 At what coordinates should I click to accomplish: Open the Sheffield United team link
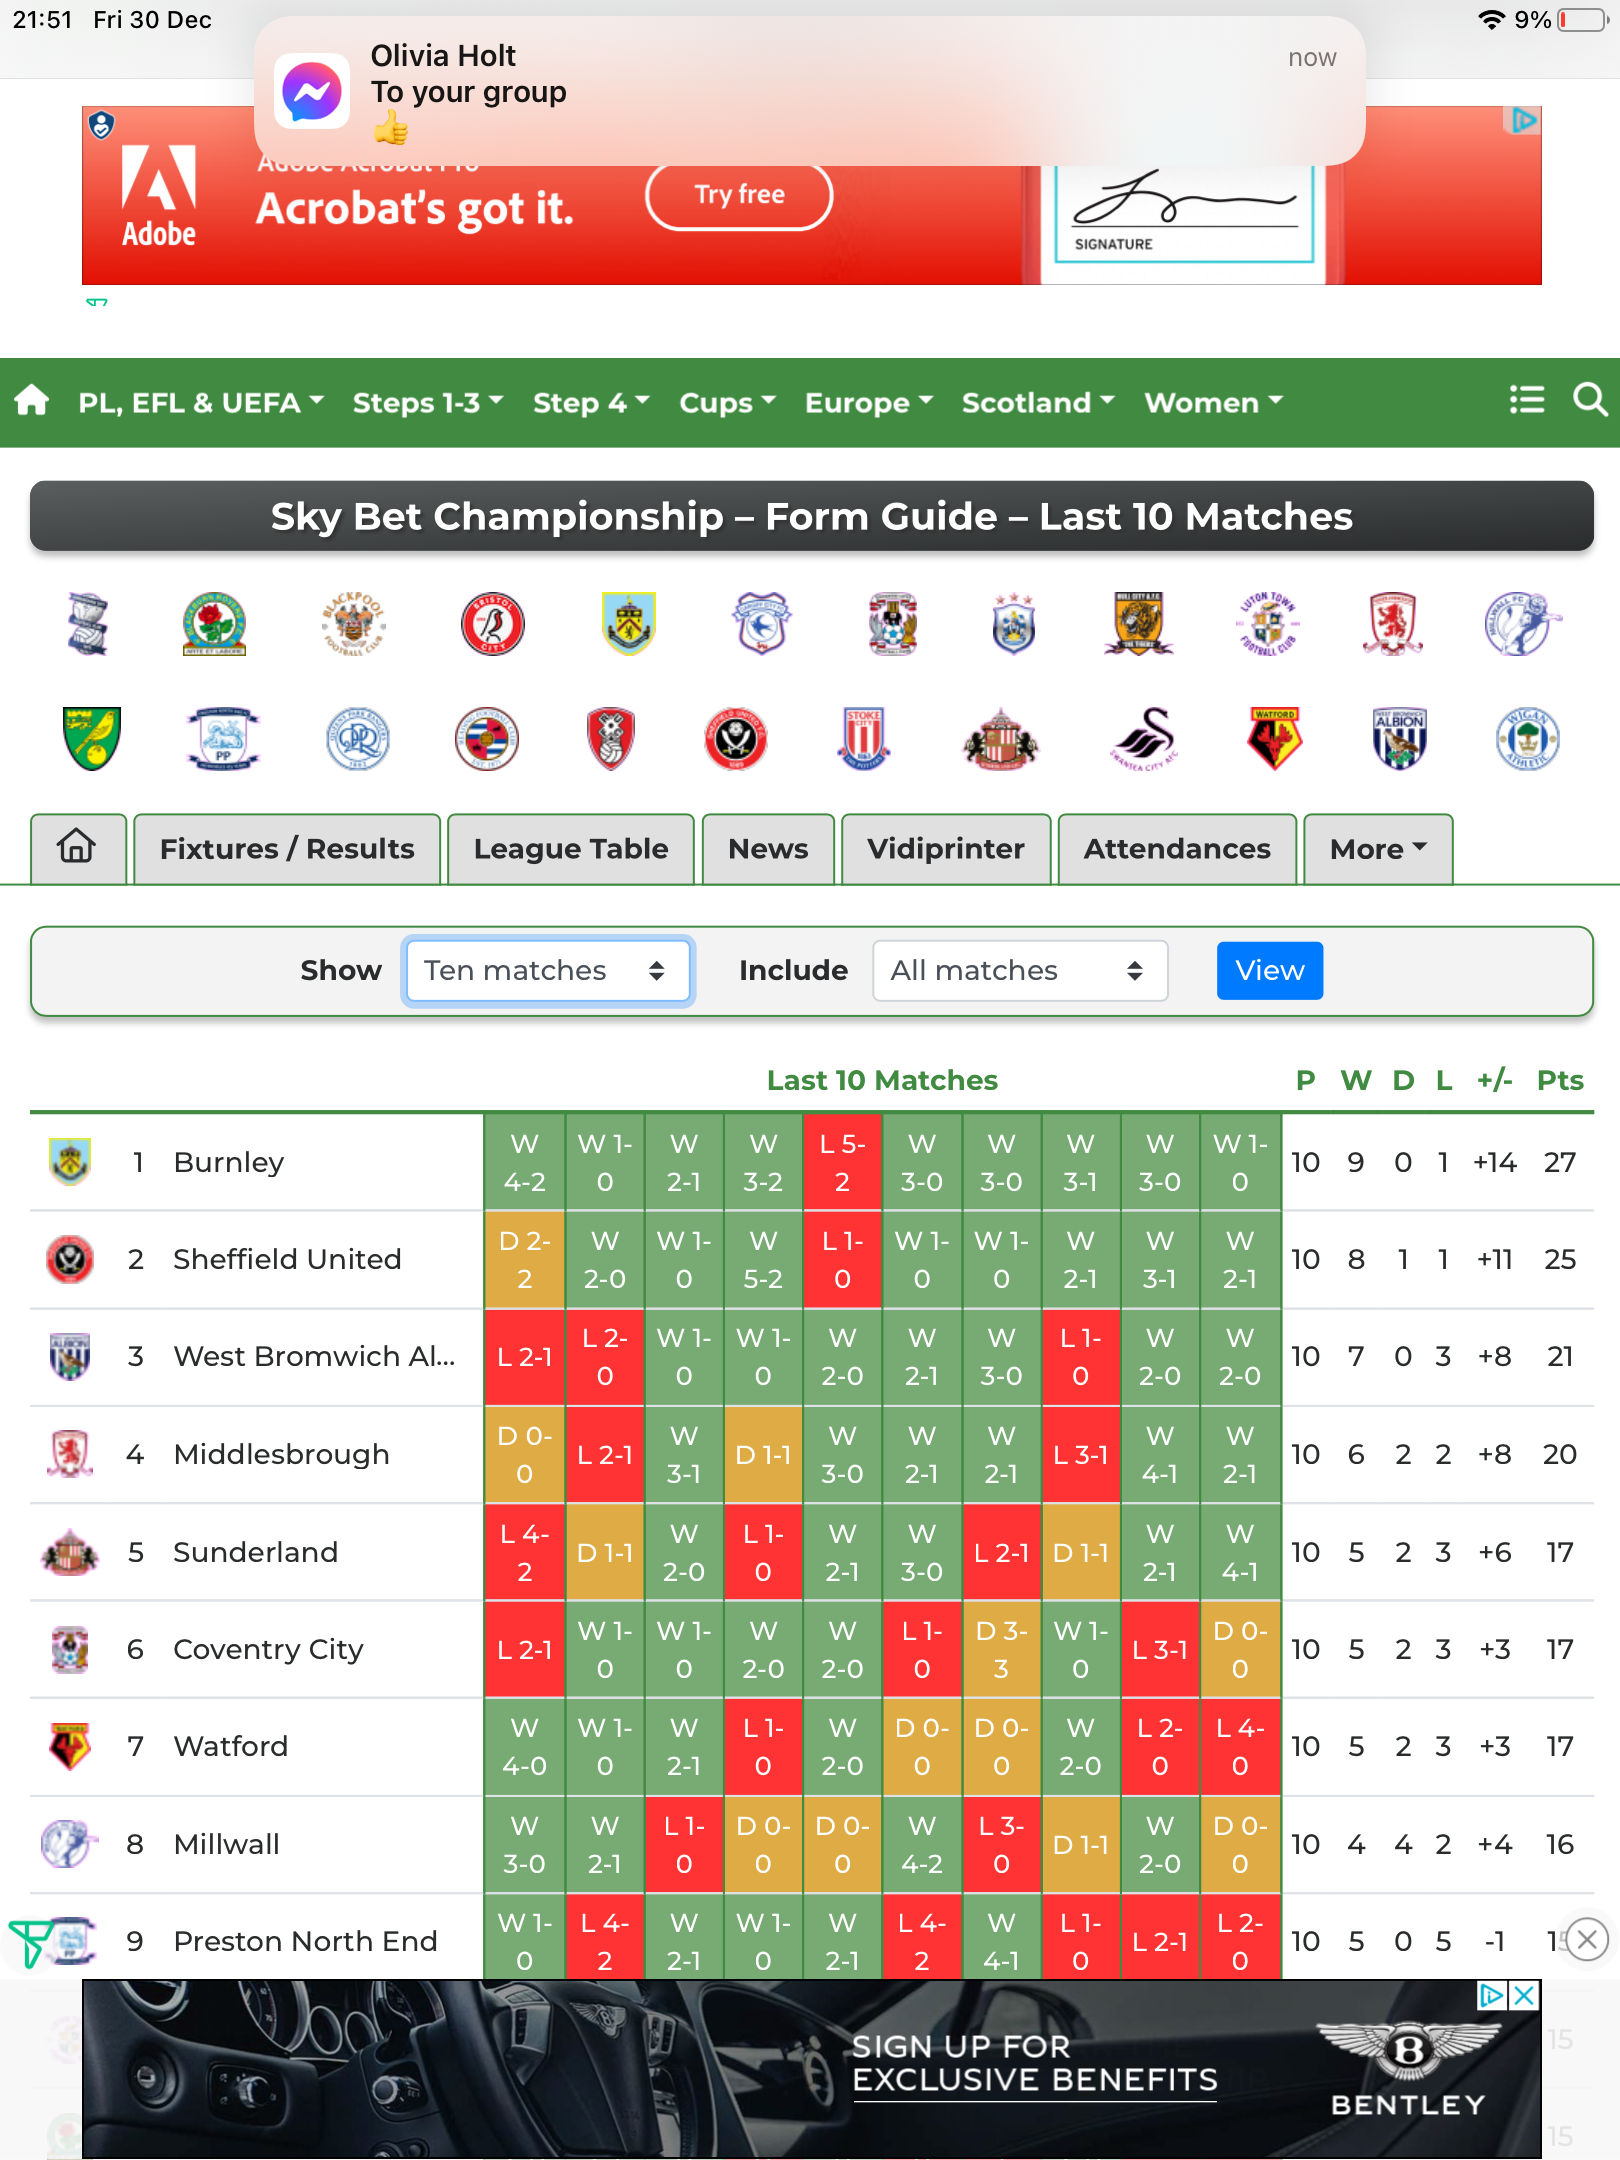tap(287, 1259)
